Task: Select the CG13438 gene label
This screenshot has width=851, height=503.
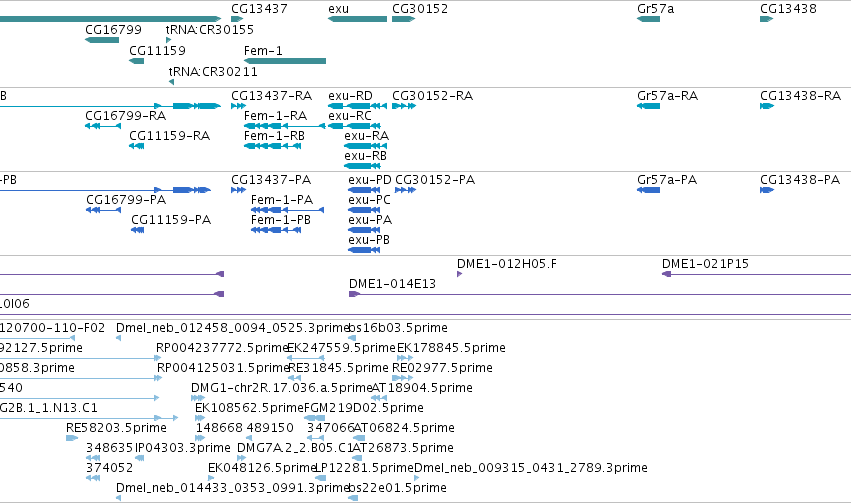Action: [788, 9]
